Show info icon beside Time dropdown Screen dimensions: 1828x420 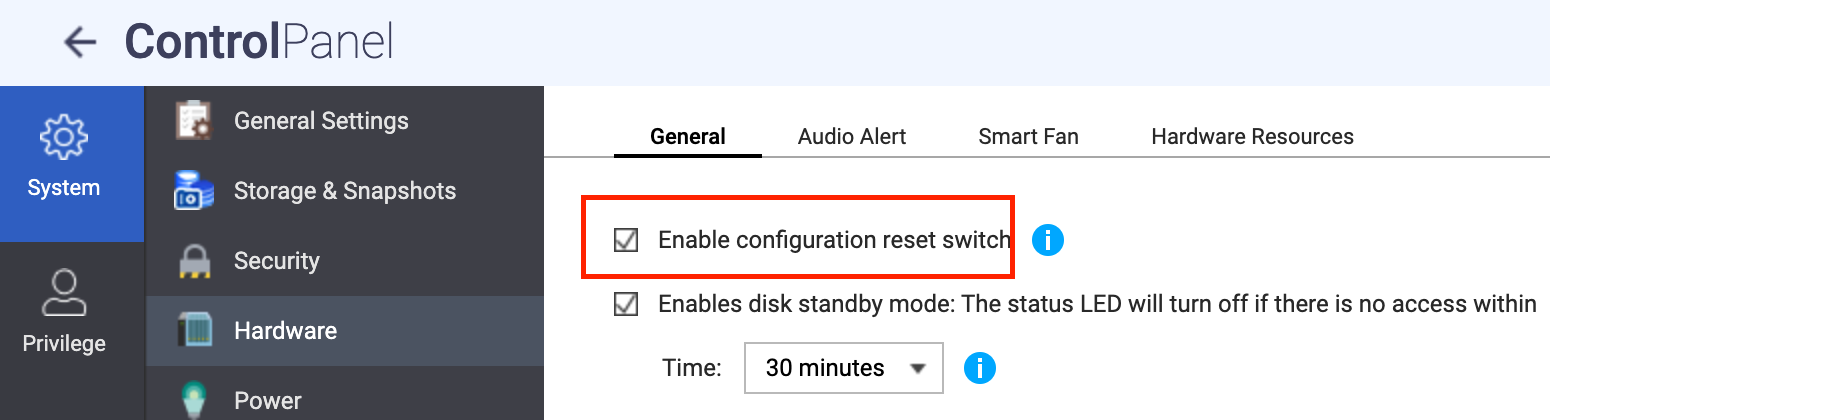click(x=979, y=368)
